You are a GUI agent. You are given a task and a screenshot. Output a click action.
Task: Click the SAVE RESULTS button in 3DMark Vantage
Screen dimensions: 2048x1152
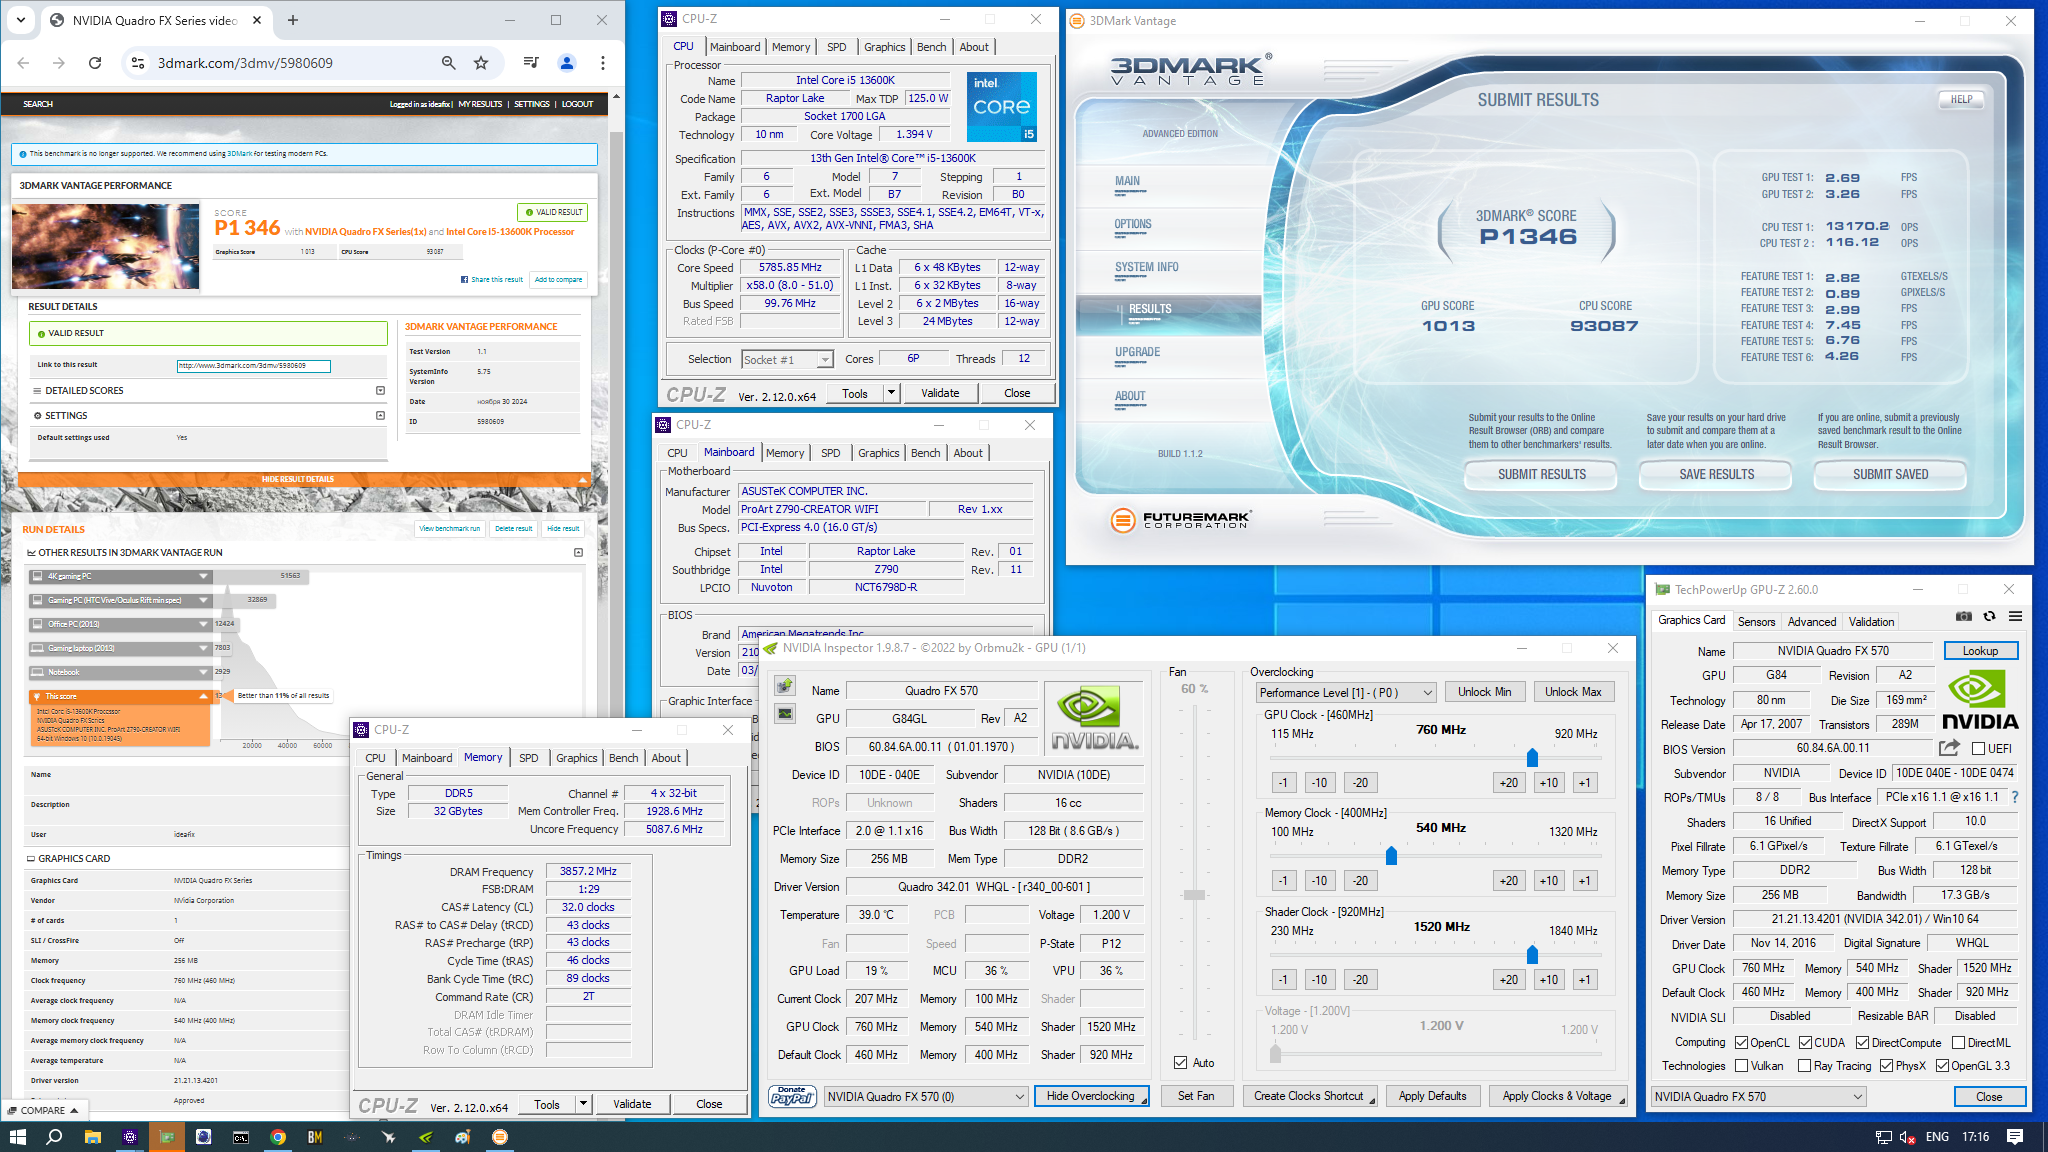1716,474
